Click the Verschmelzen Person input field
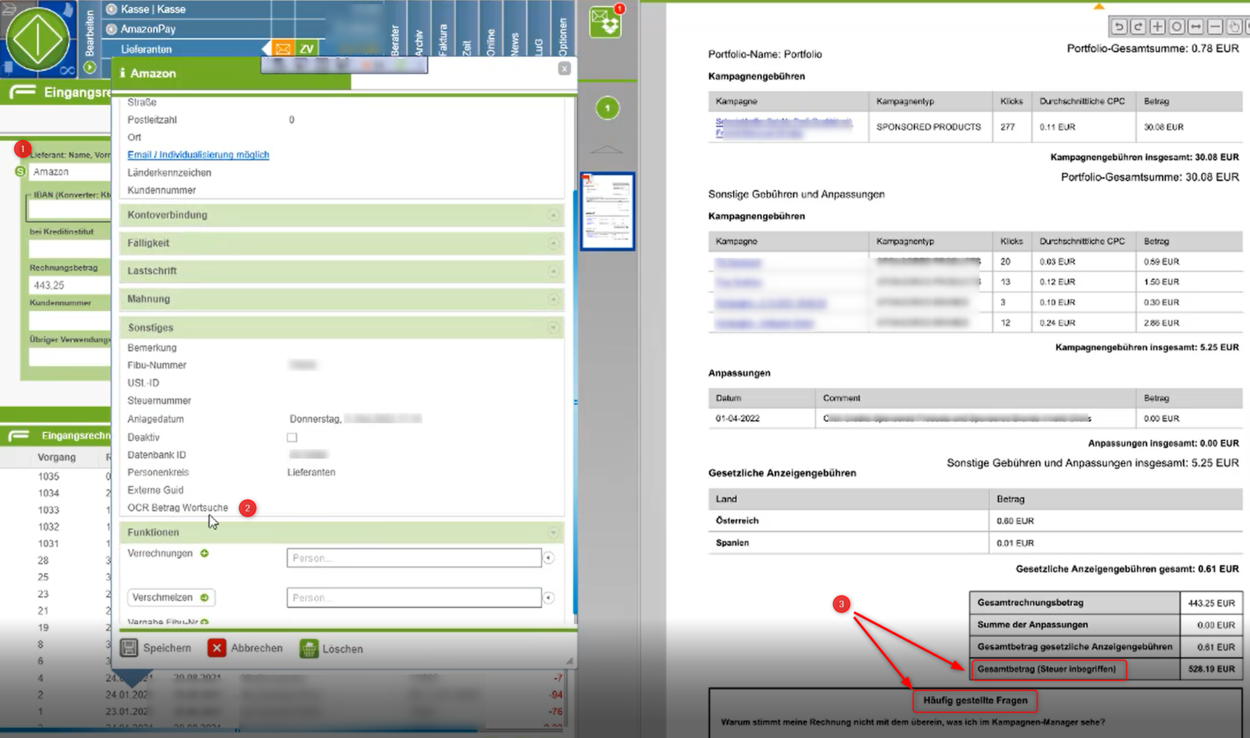 tap(414, 598)
